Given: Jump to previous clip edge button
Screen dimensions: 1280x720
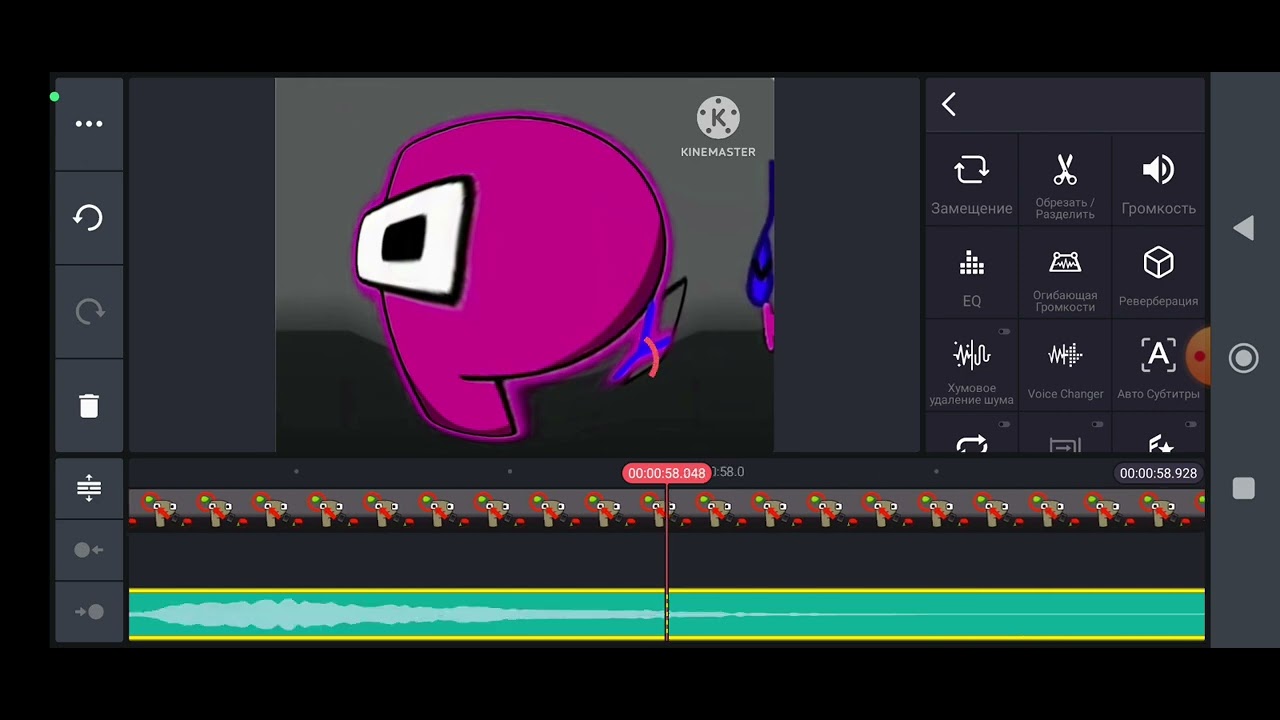Looking at the screenshot, I should (x=89, y=550).
